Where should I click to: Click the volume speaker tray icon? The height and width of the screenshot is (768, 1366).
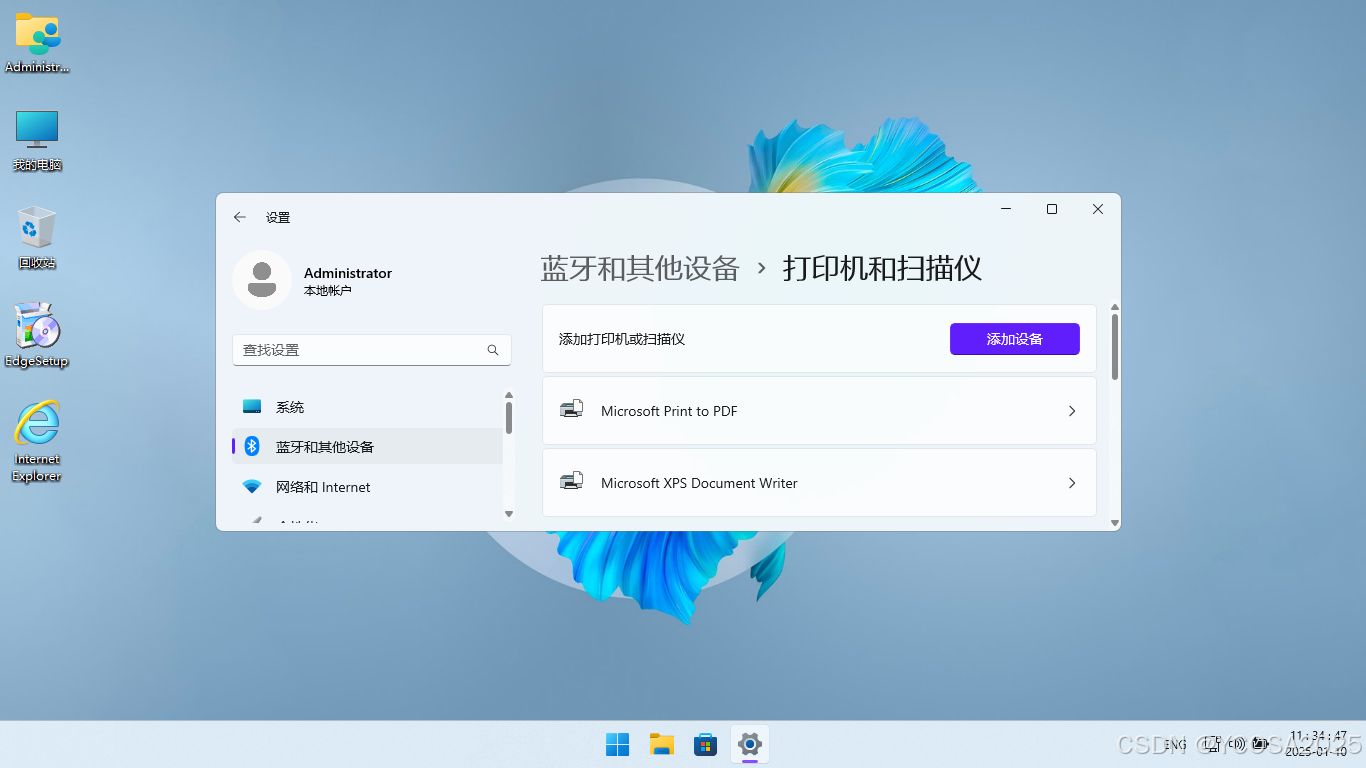tap(1237, 744)
